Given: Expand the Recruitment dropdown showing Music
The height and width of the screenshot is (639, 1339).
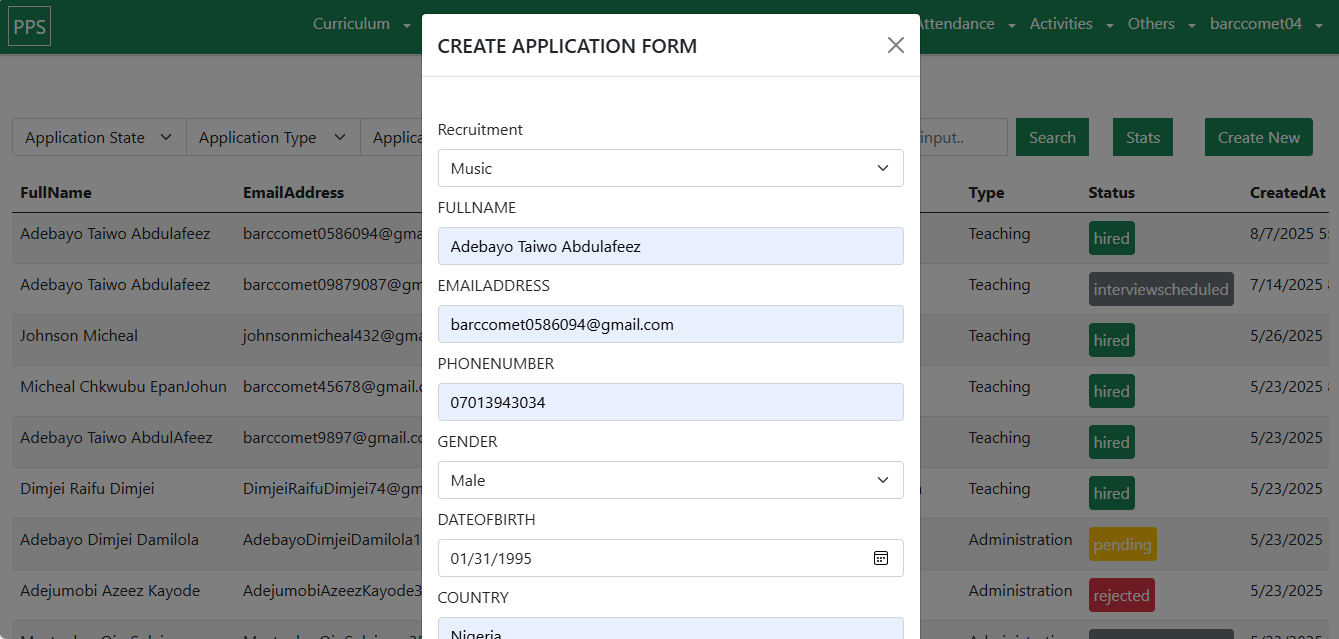Looking at the screenshot, I should 670,168.
